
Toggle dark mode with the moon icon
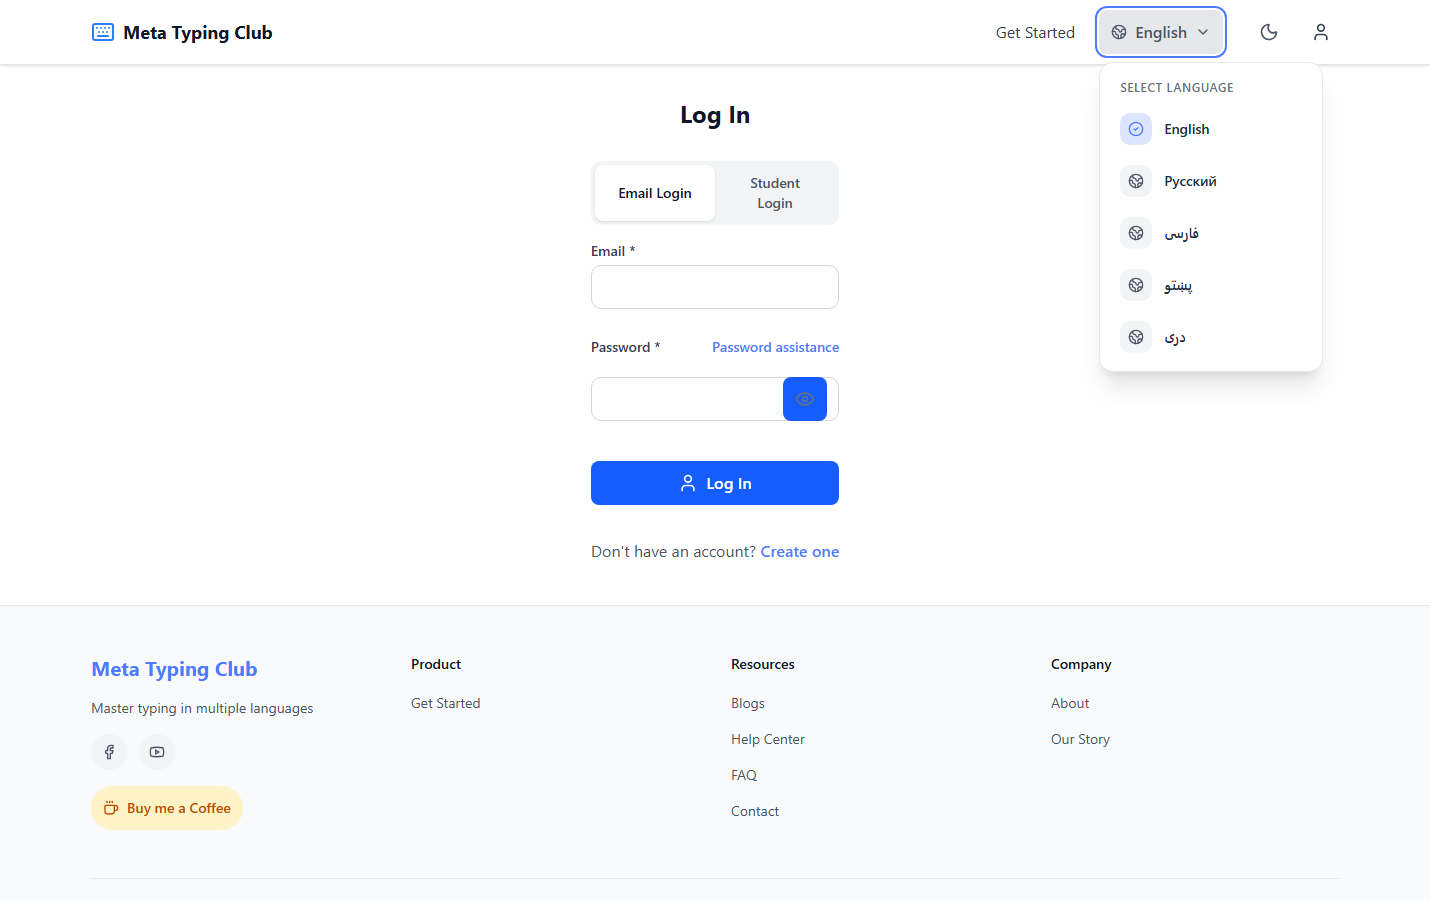(1269, 32)
